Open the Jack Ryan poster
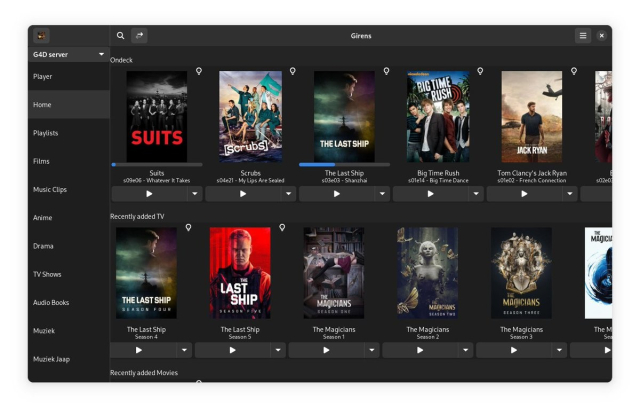The image size is (640, 413). pos(532,117)
